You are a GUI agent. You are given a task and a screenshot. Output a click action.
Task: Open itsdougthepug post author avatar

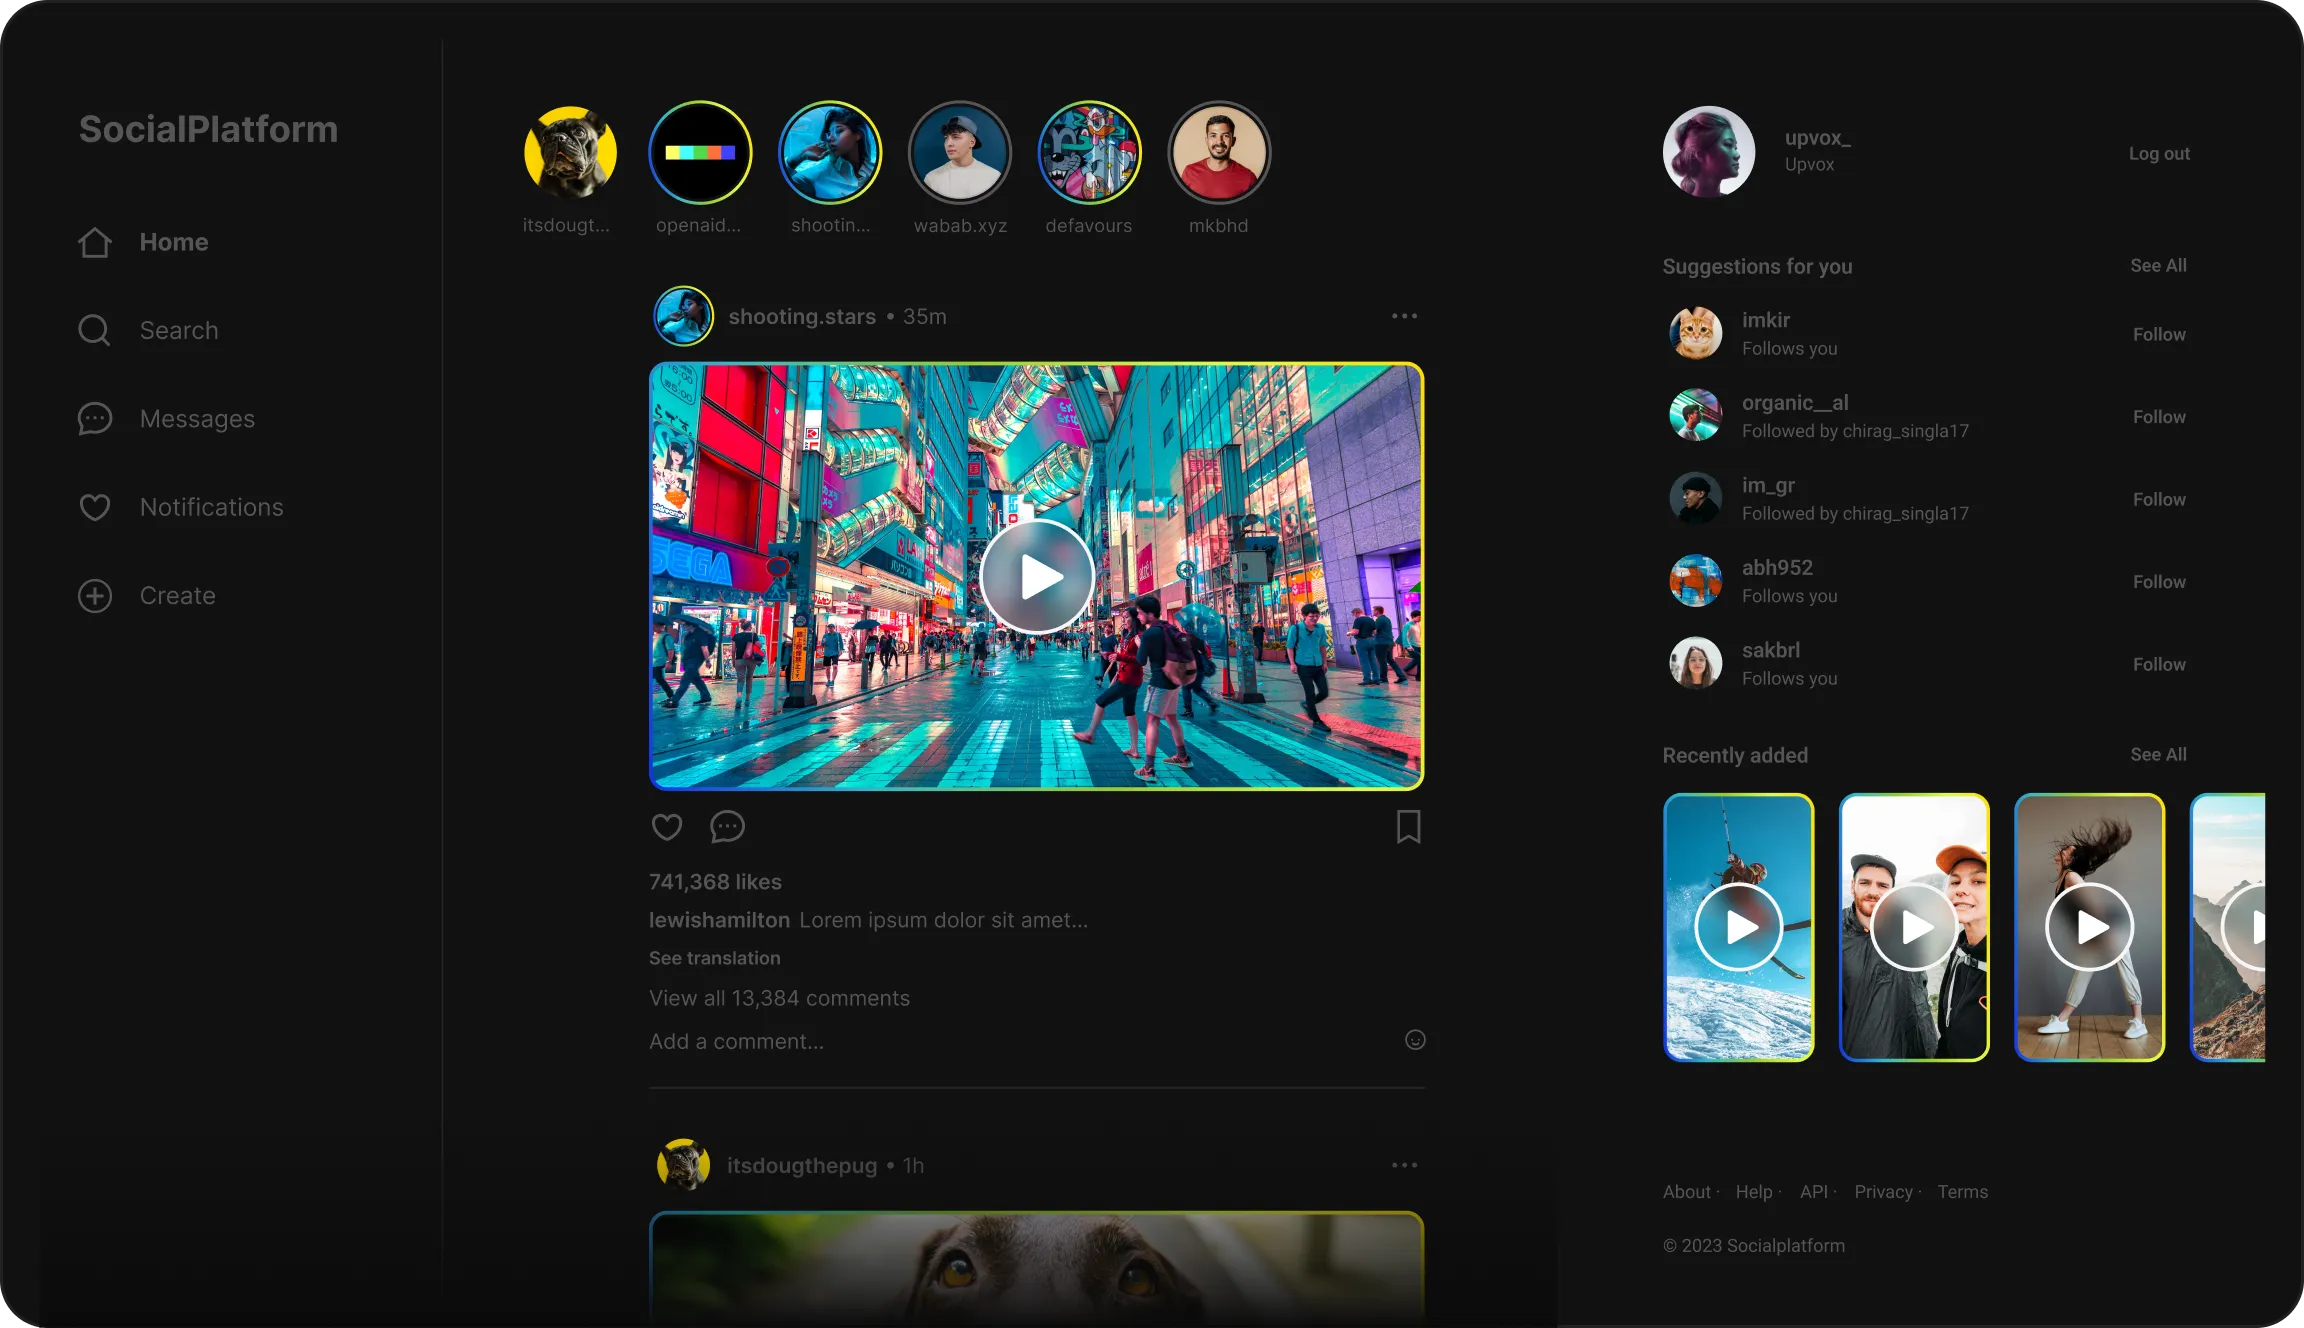683,1165
